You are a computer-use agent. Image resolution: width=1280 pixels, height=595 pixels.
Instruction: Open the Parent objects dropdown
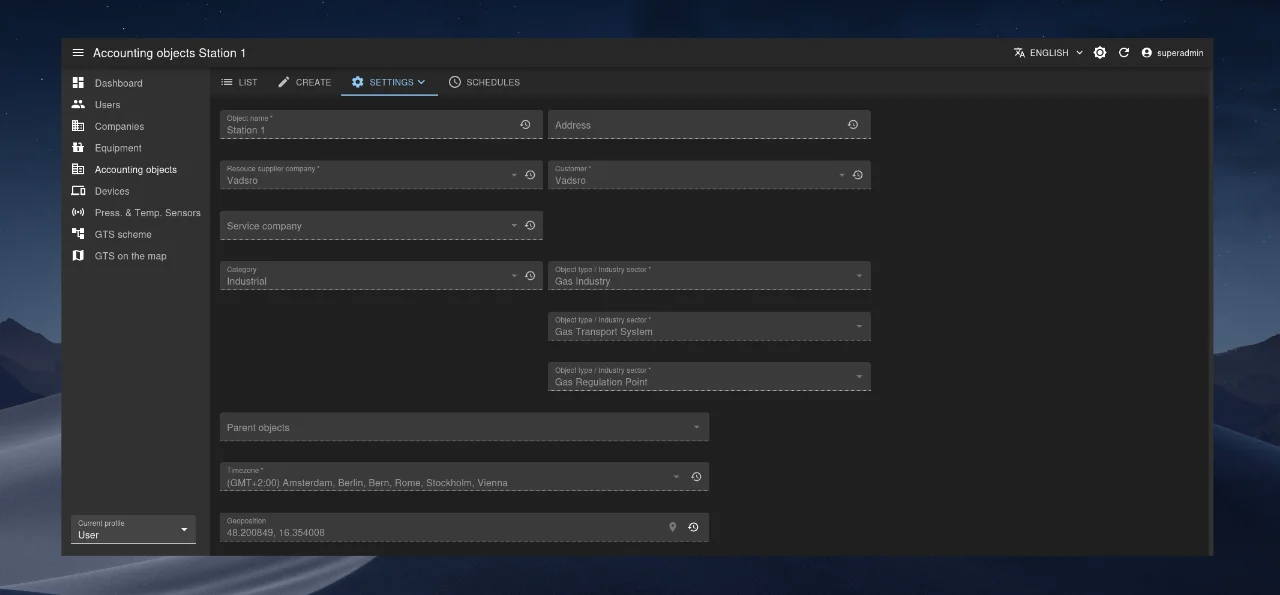click(x=464, y=427)
